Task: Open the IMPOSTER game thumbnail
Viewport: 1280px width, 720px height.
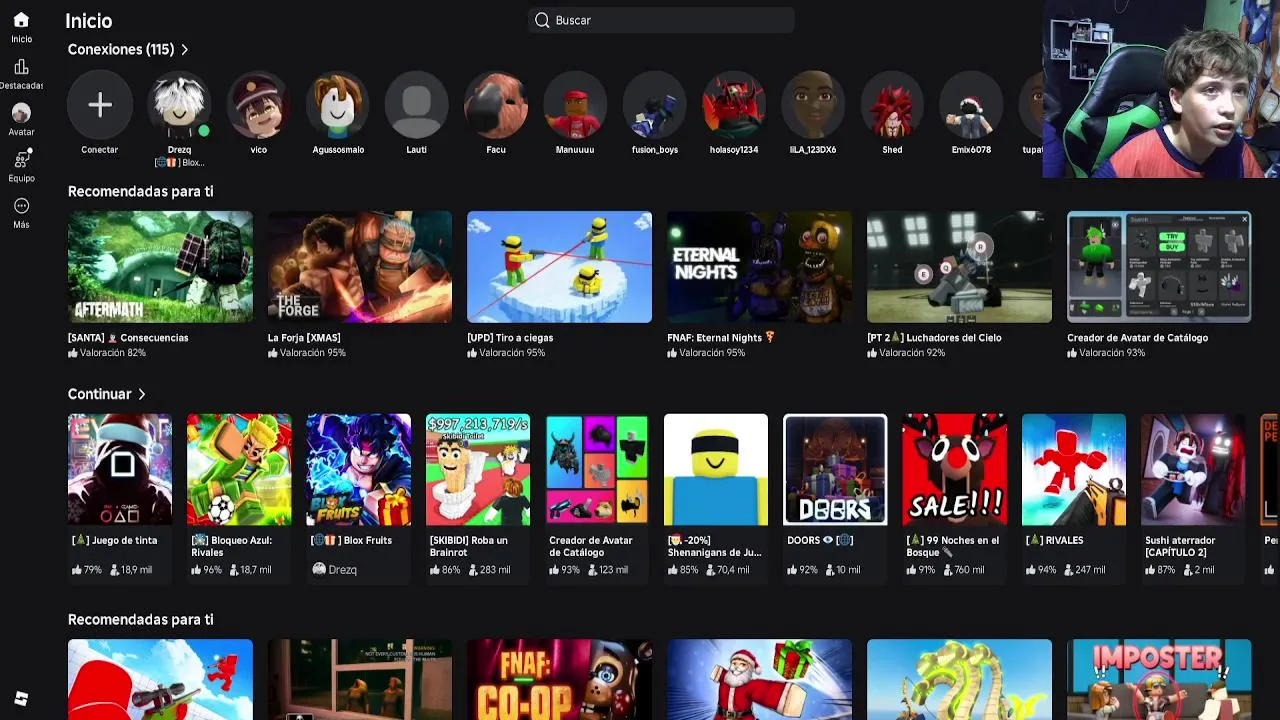Action: (1159, 679)
